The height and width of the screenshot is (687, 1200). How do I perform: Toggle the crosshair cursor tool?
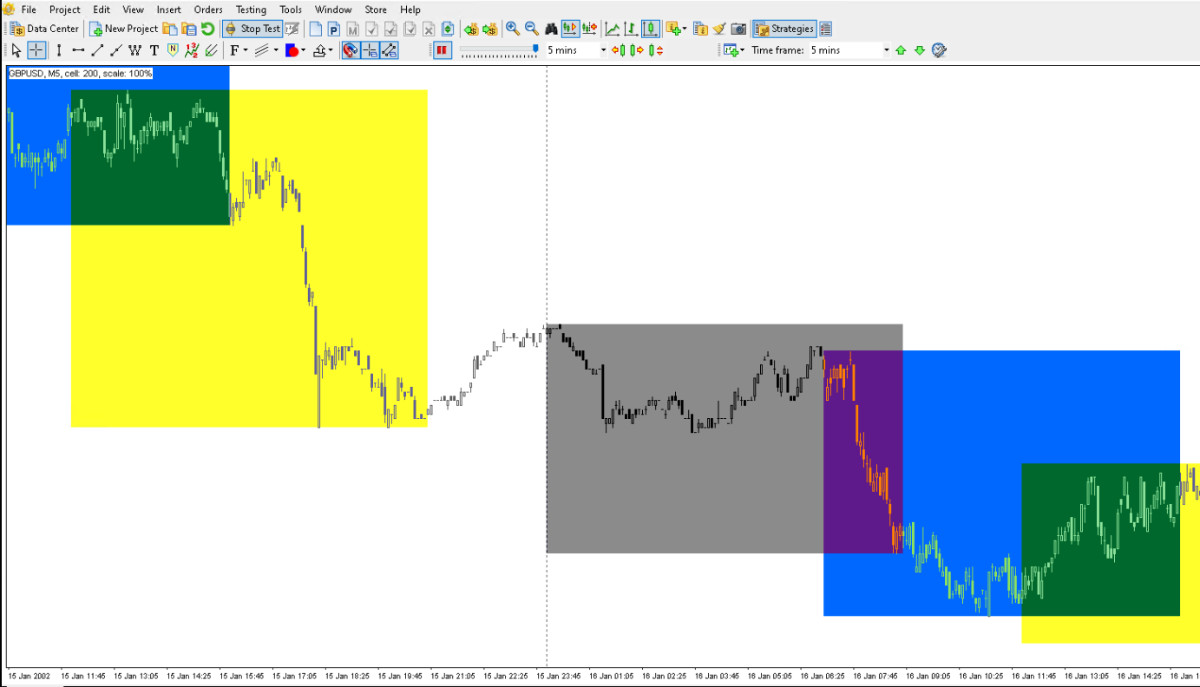[37, 50]
